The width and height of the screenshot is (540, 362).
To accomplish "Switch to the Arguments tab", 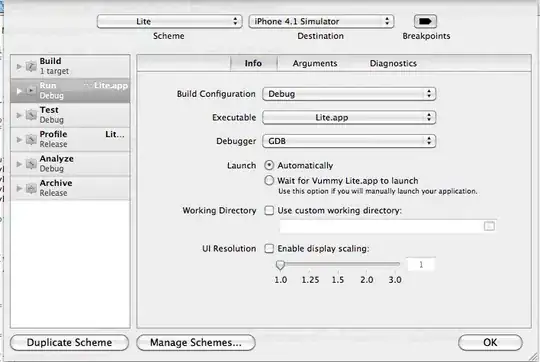I will [315, 63].
